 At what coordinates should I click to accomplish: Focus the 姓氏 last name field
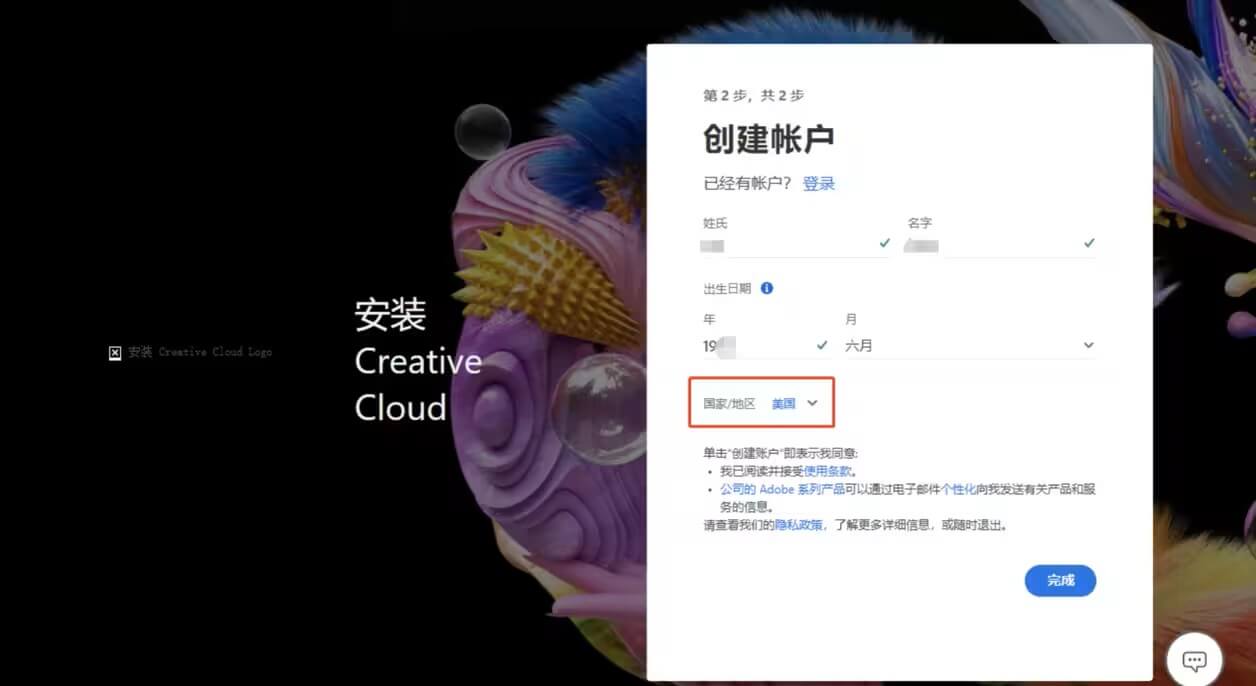(x=797, y=244)
